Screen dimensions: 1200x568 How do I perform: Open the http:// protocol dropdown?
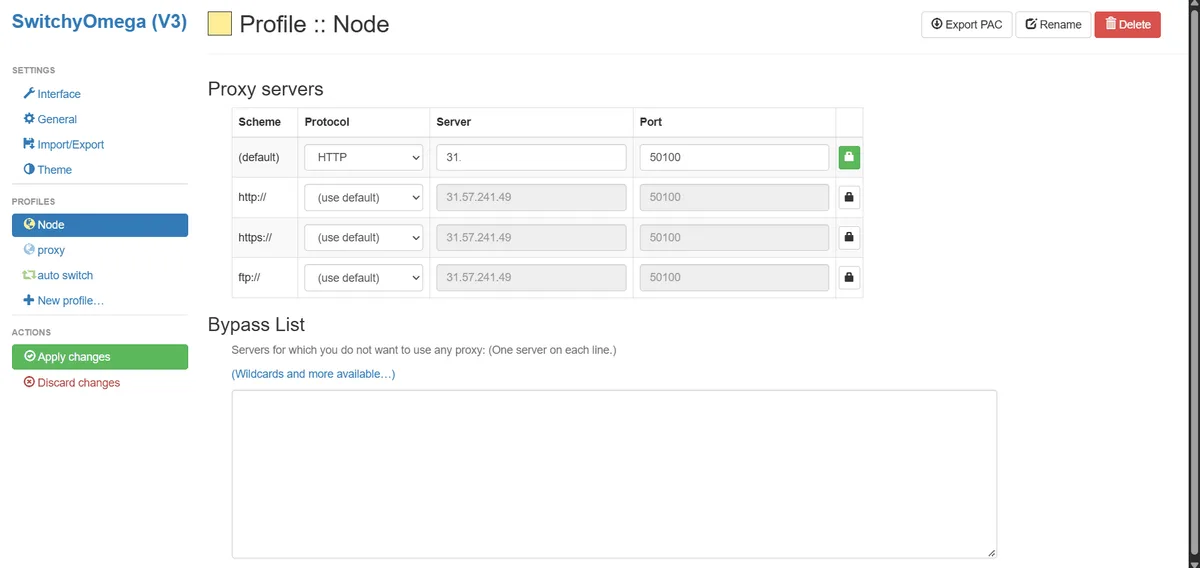(364, 197)
